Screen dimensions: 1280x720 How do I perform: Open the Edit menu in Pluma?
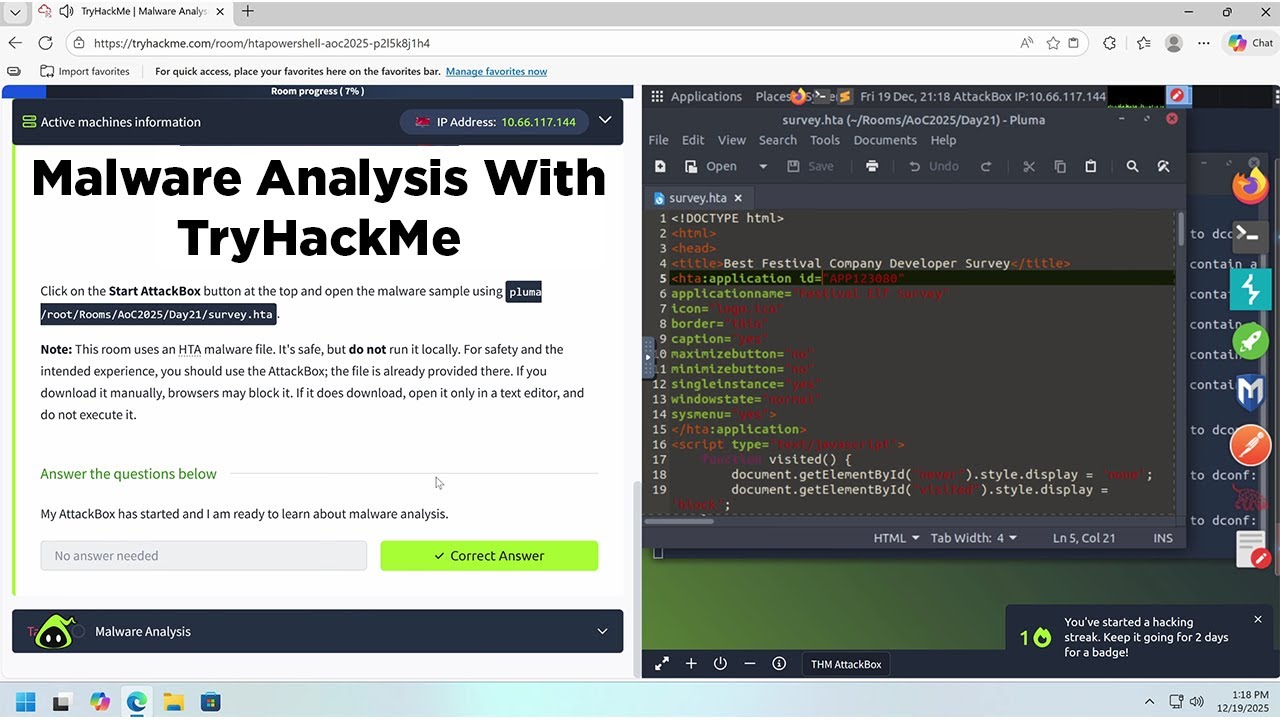click(x=693, y=140)
